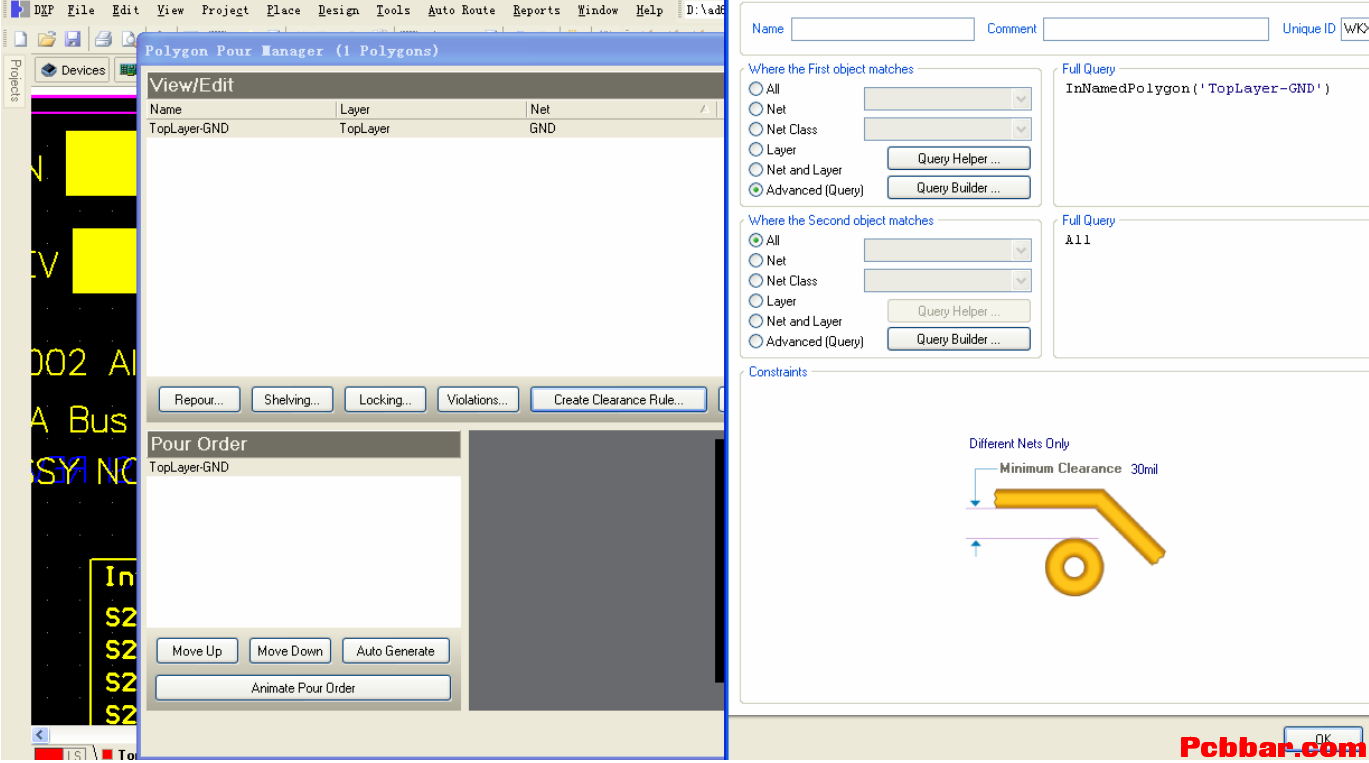Click the Shelving... button
Image resolution: width=1369 pixels, height=763 pixels.
click(x=292, y=400)
